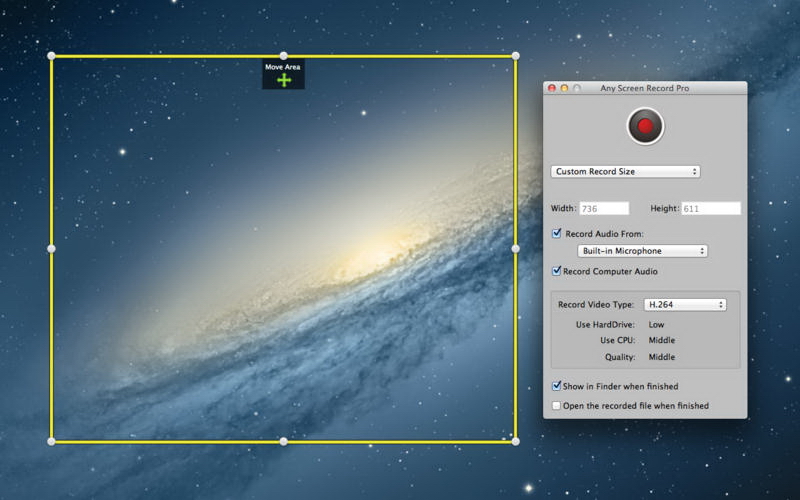The width and height of the screenshot is (800, 500).
Task: Click the green Move Area crosshair icon
Action: tap(284, 80)
